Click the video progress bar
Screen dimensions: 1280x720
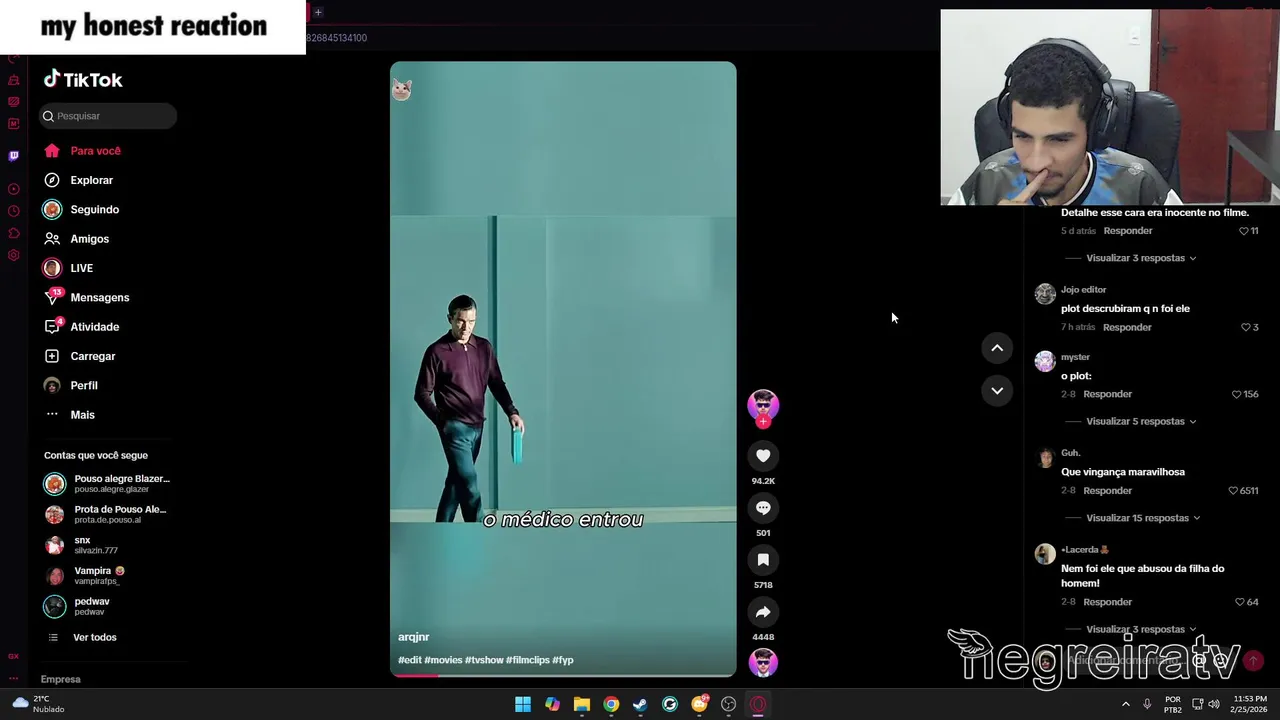click(x=563, y=675)
